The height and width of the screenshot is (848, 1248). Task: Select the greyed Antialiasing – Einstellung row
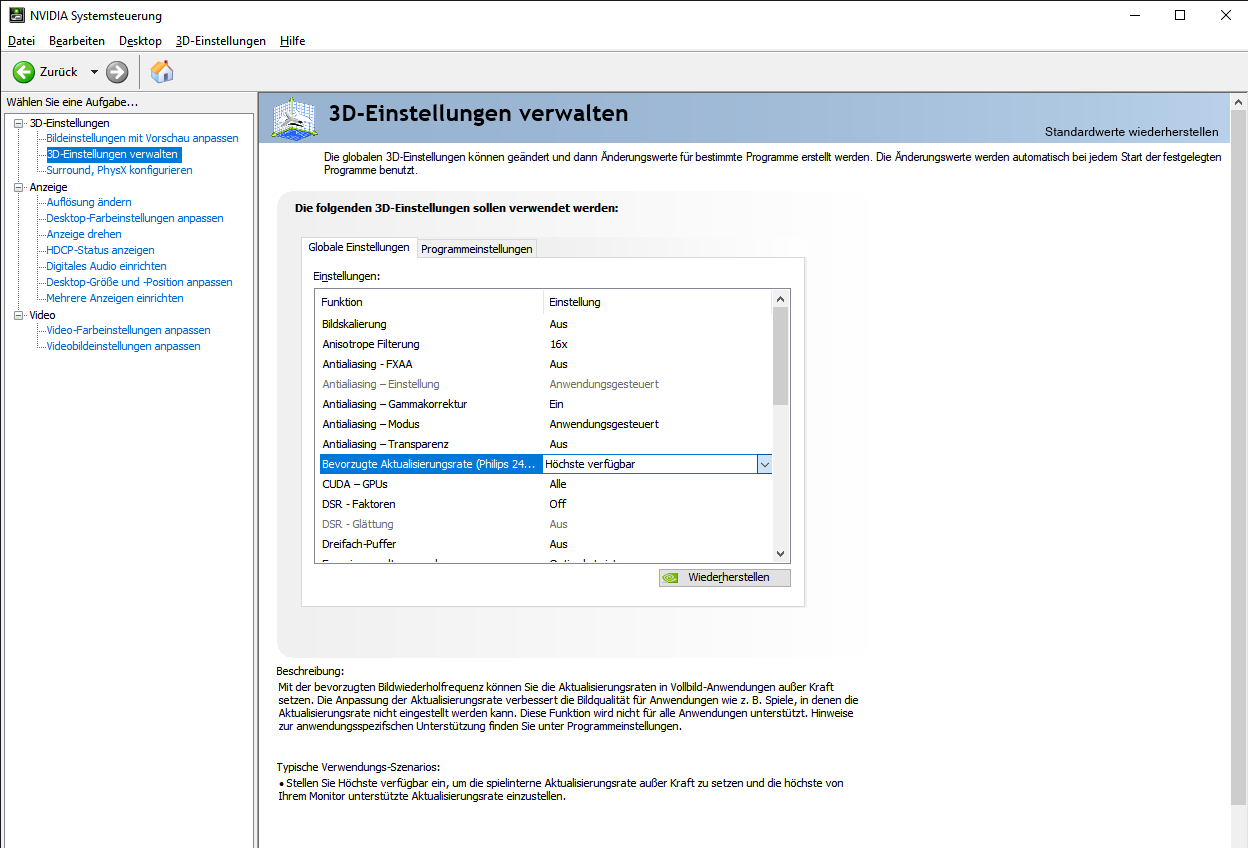[x=546, y=384]
